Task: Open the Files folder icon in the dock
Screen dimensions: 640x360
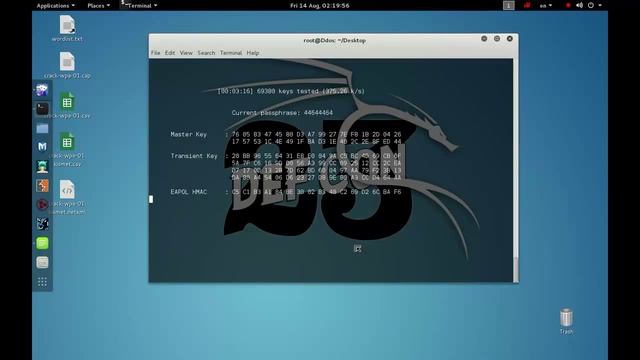Action: click(x=42, y=128)
